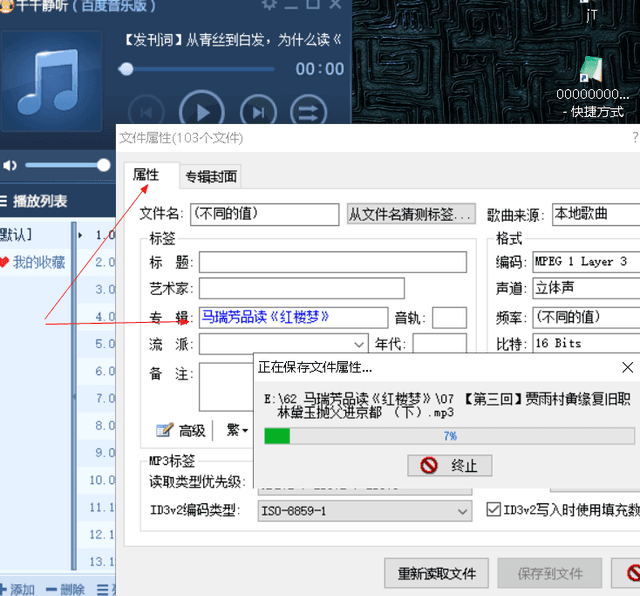Click into the 专辑 album text field
Viewport: 640px width, 596px height.
292,317
